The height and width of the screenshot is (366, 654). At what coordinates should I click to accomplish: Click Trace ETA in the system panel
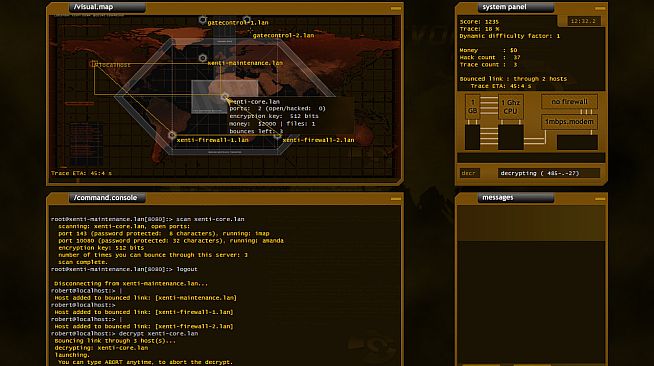501,86
